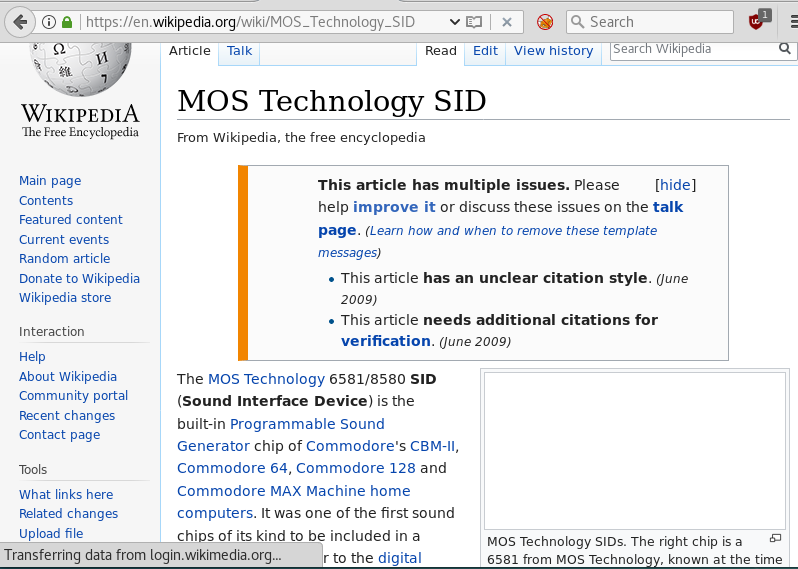Open the browser hamburger menu
798x569 pixels.
coord(793,22)
